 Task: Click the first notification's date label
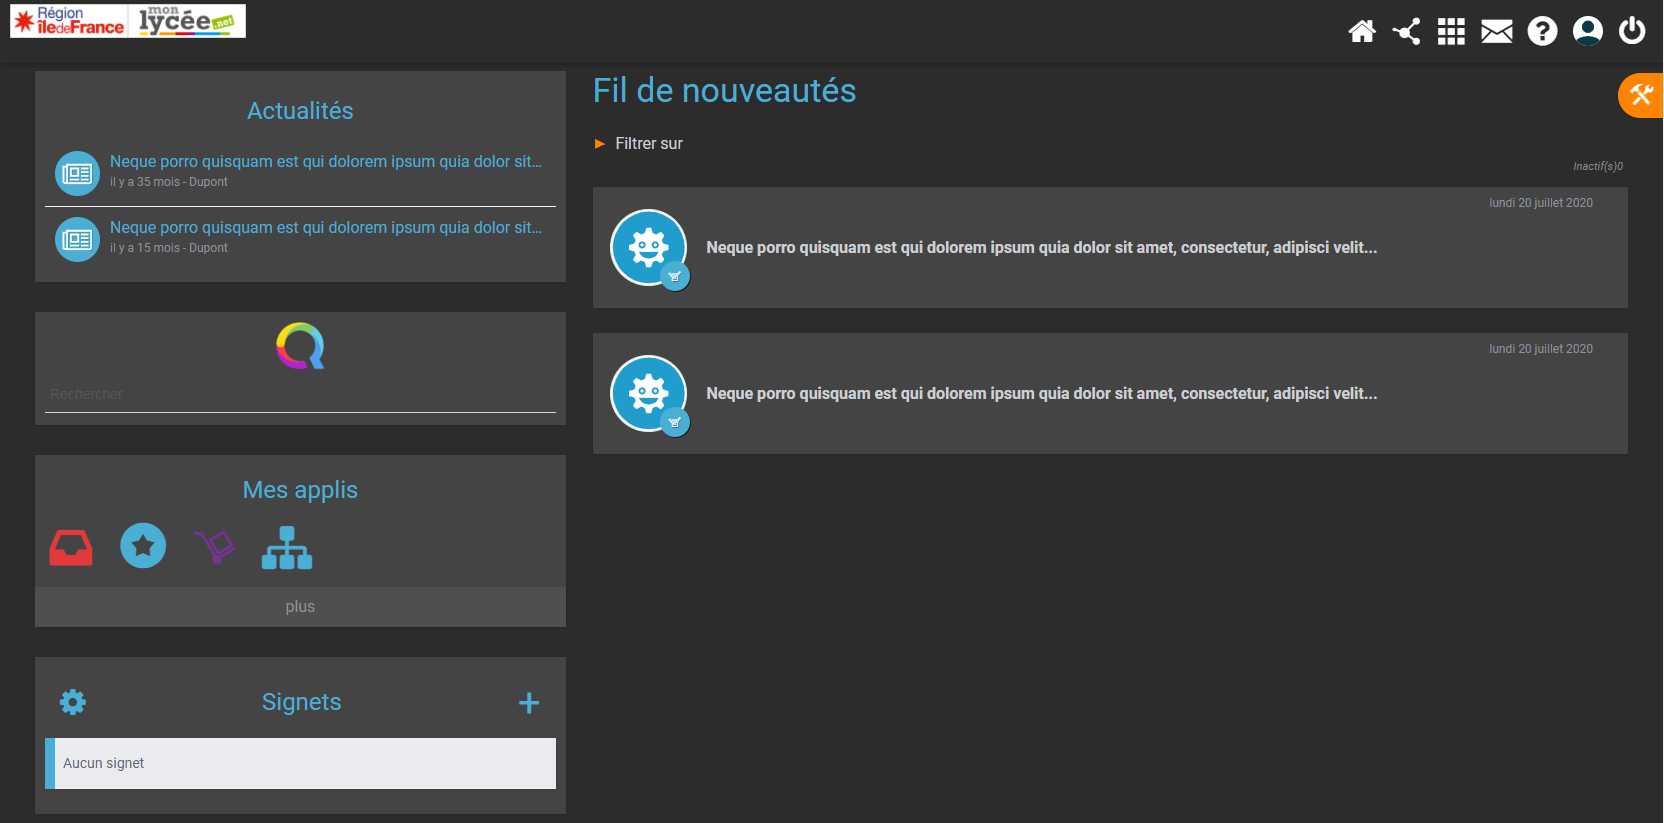pos(1541,203)
